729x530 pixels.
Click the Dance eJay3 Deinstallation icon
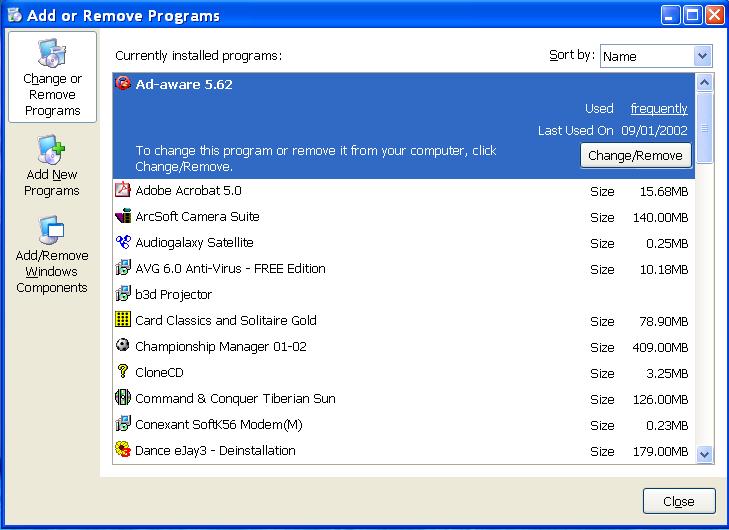pyautogui.click(x=123, y=450)
